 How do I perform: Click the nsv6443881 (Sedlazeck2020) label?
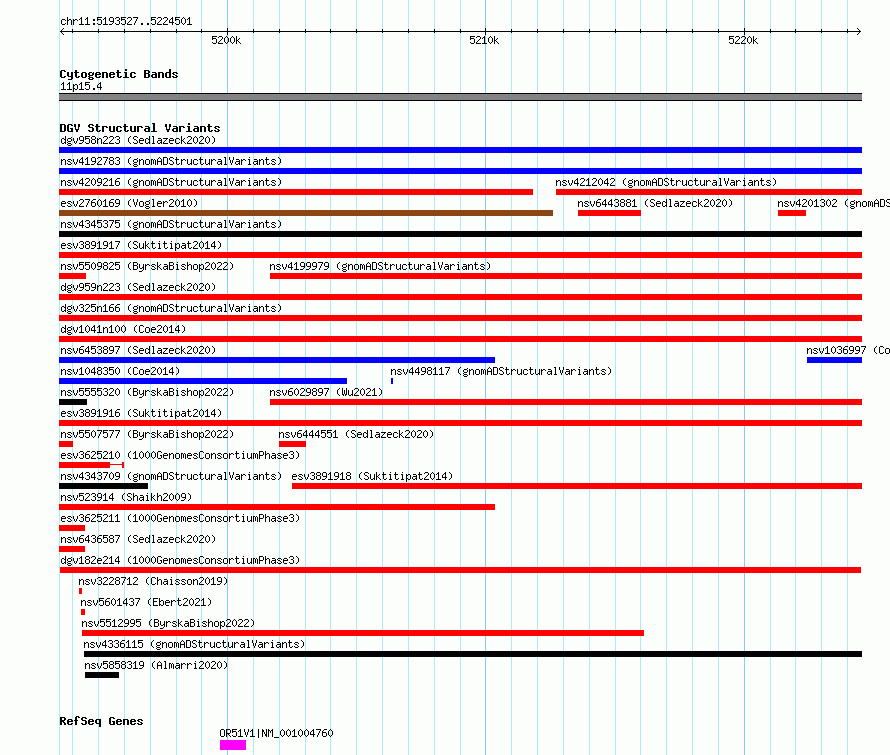[x=655, y=203]
